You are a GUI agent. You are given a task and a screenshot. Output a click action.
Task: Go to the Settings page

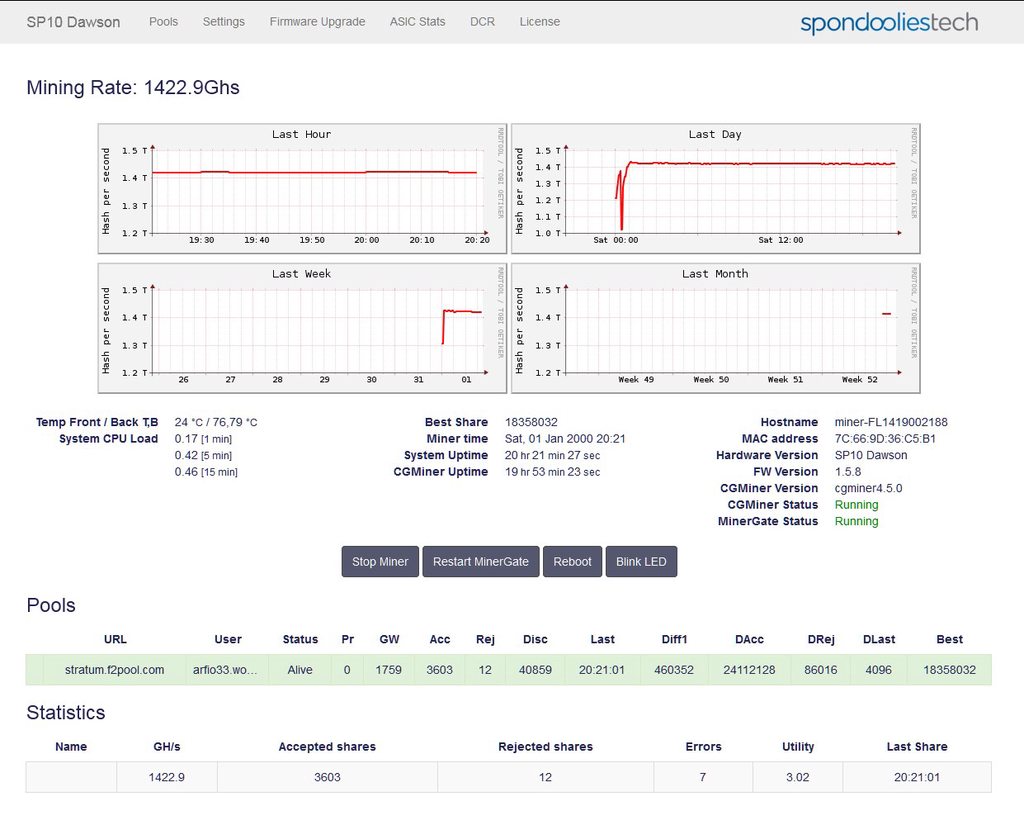click(223, 22)
